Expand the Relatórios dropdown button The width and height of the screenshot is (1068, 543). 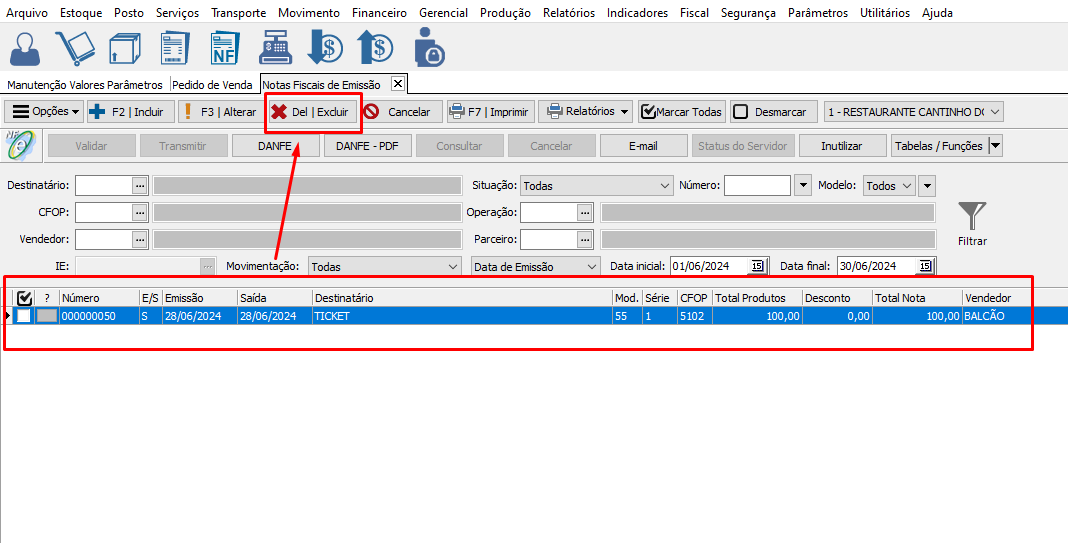coord(586,112)
